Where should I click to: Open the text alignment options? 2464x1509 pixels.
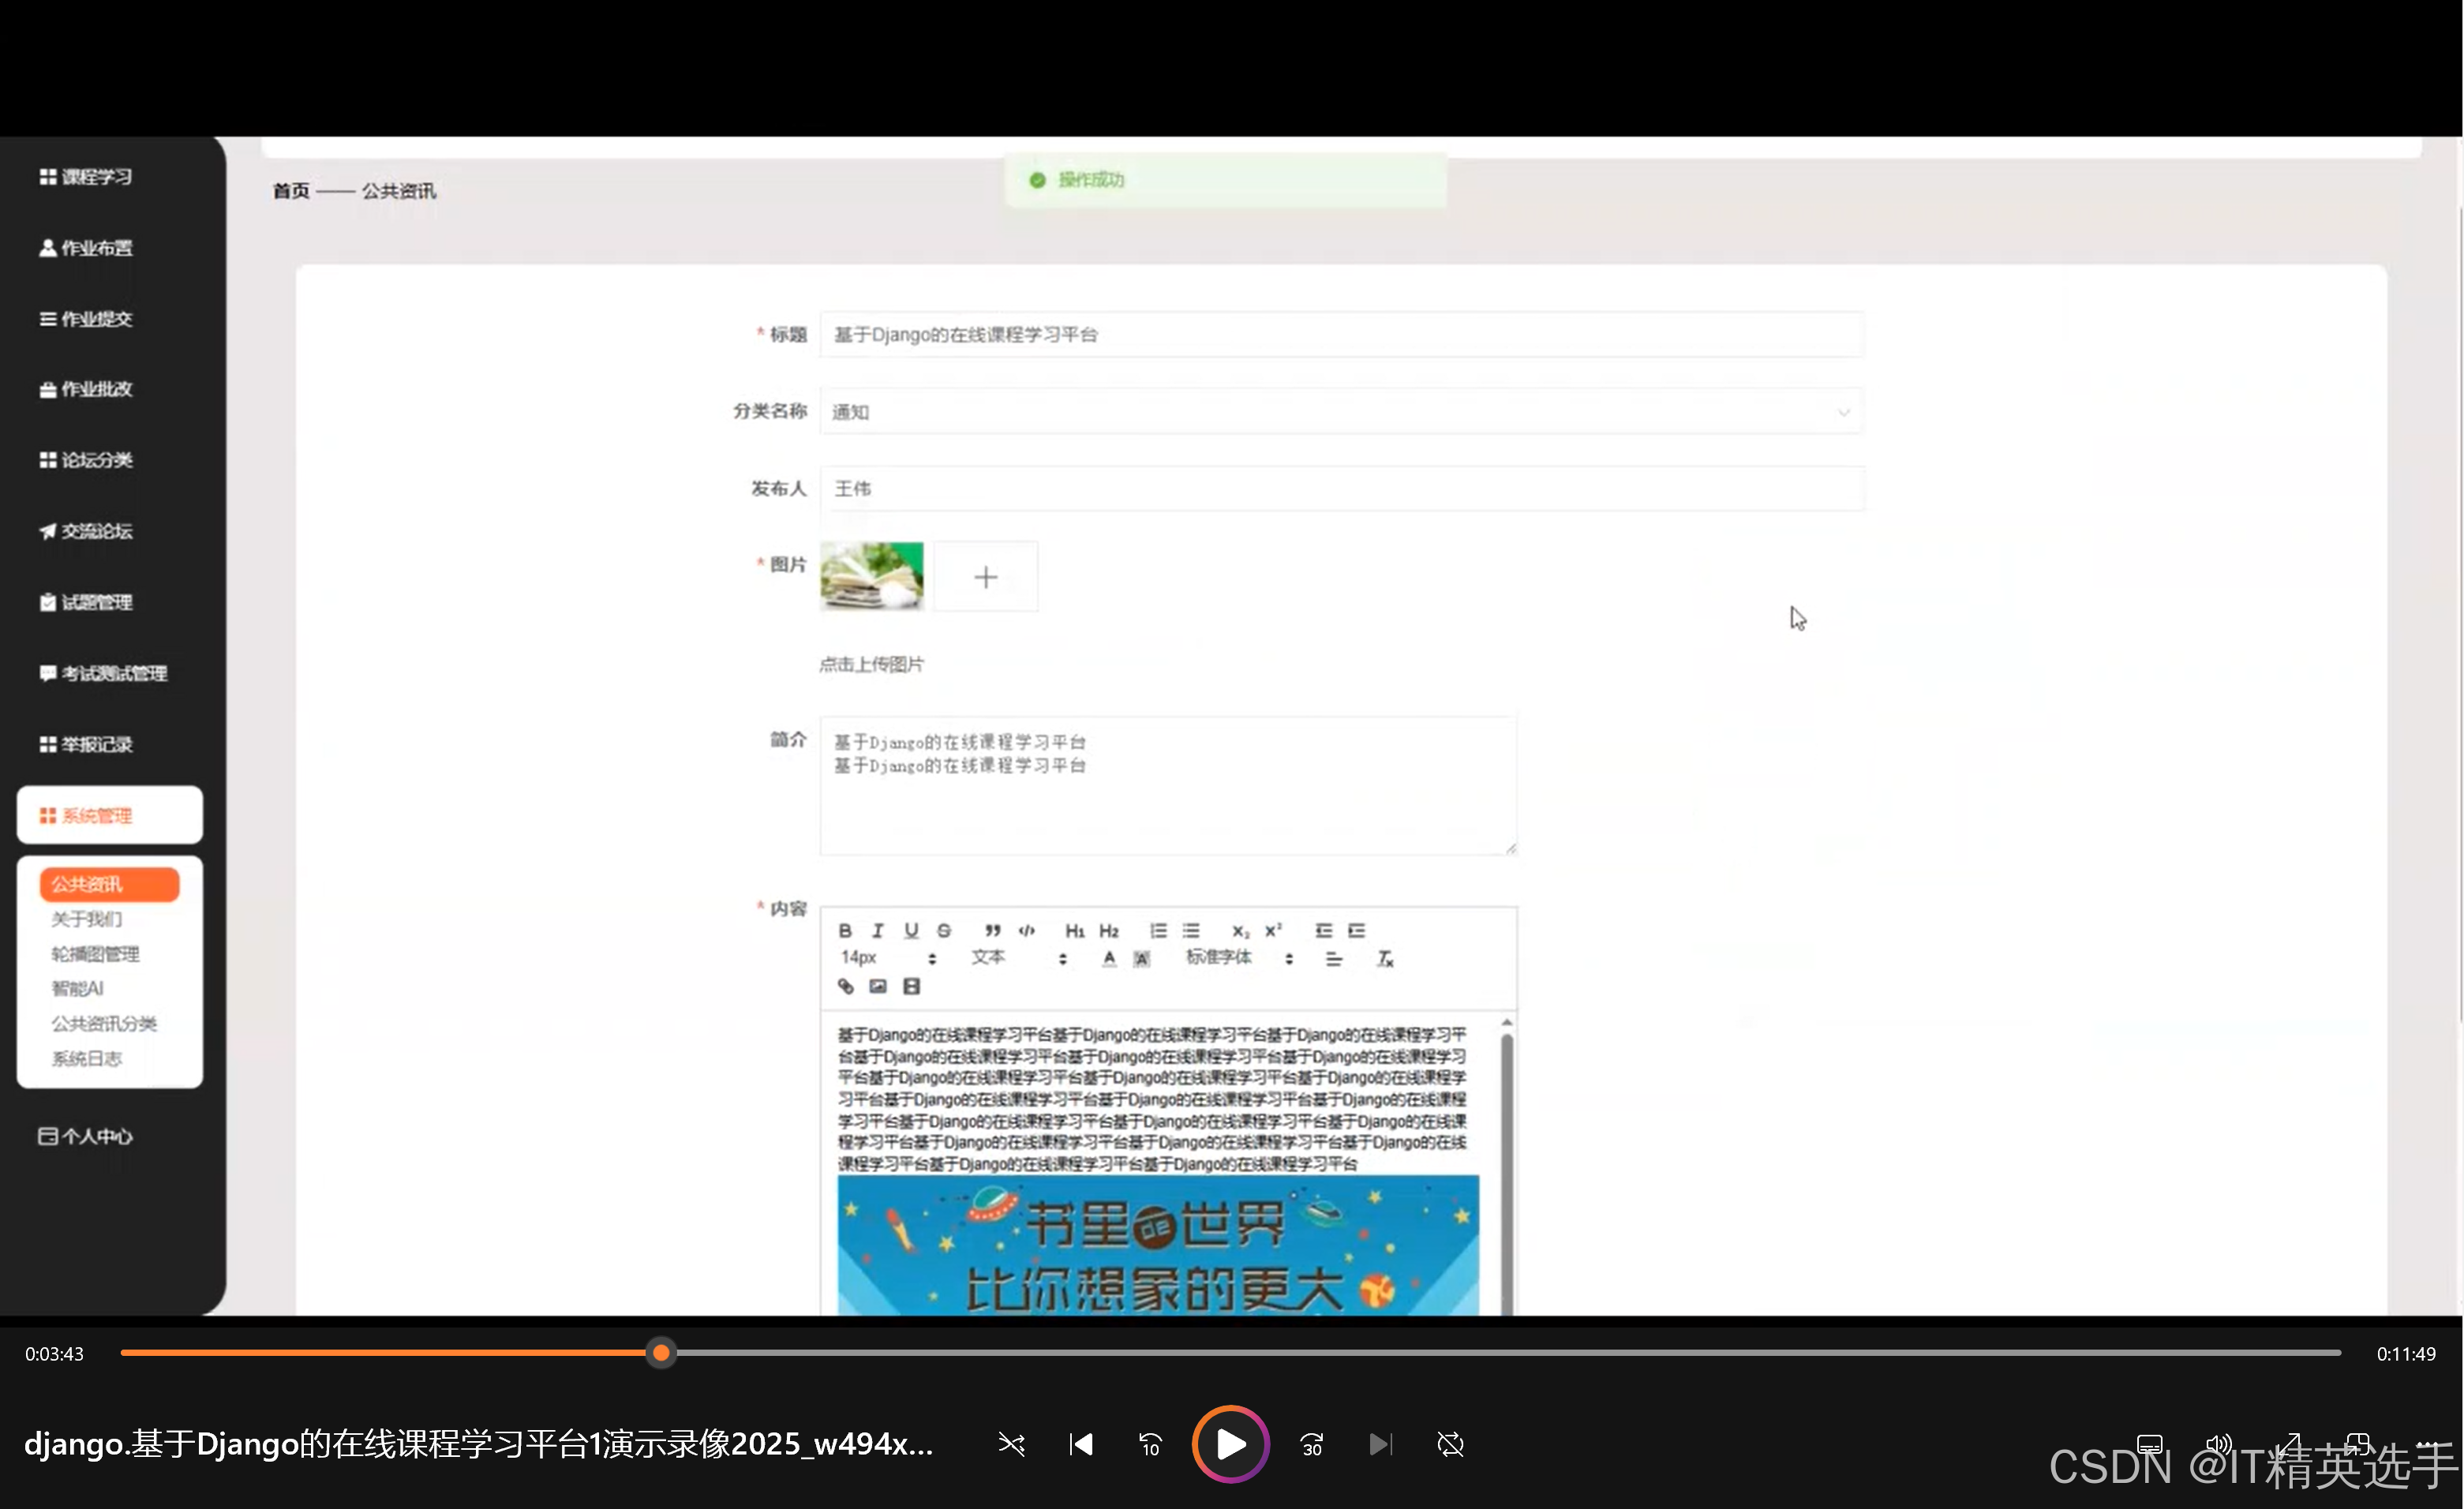1334,958
